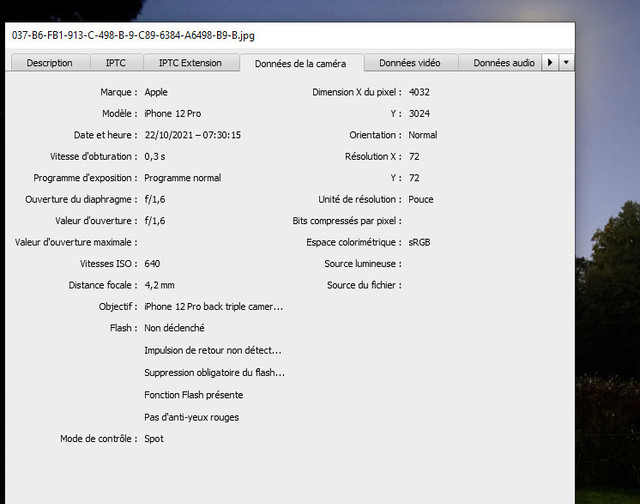Select the Données de la caméra tab
Viewport: 640px width, 504px height.
tap(301, 63)
